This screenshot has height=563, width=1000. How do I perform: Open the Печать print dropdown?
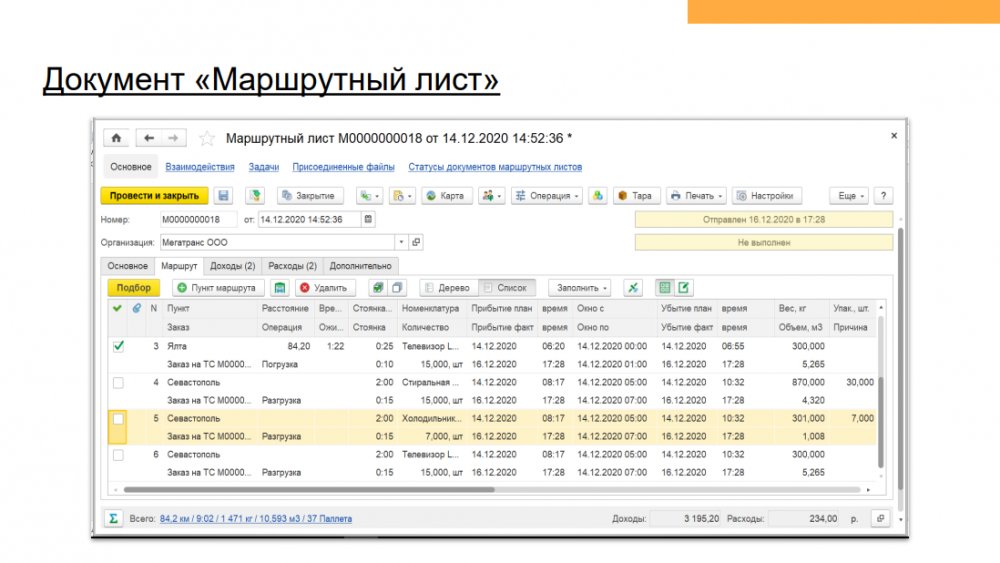tap(696, 196)
